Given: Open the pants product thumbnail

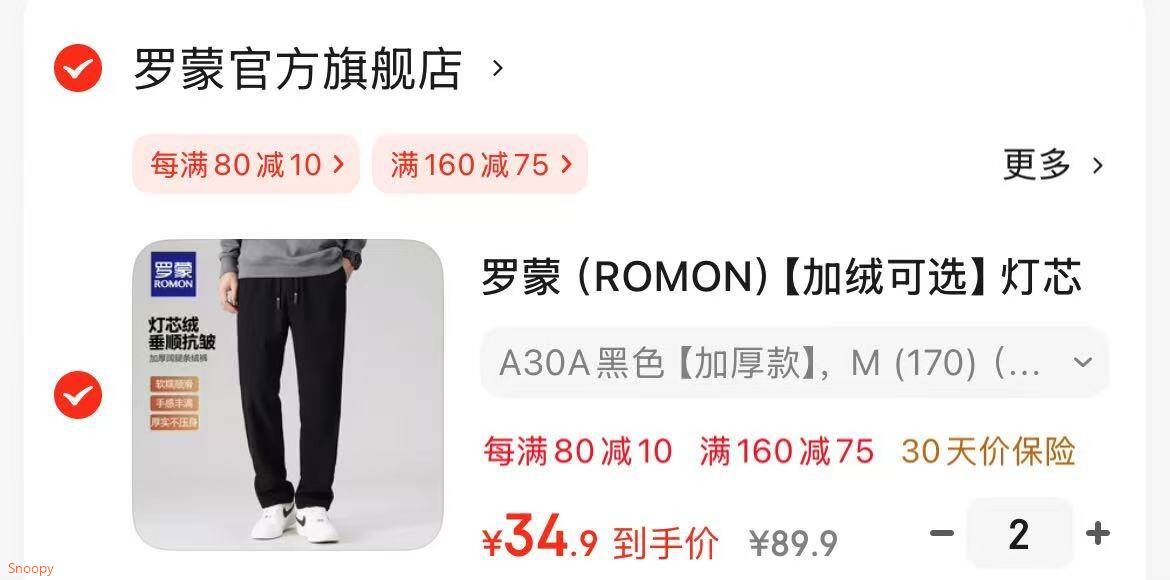Looking at the screenshot, I should (x=288, y=394).
